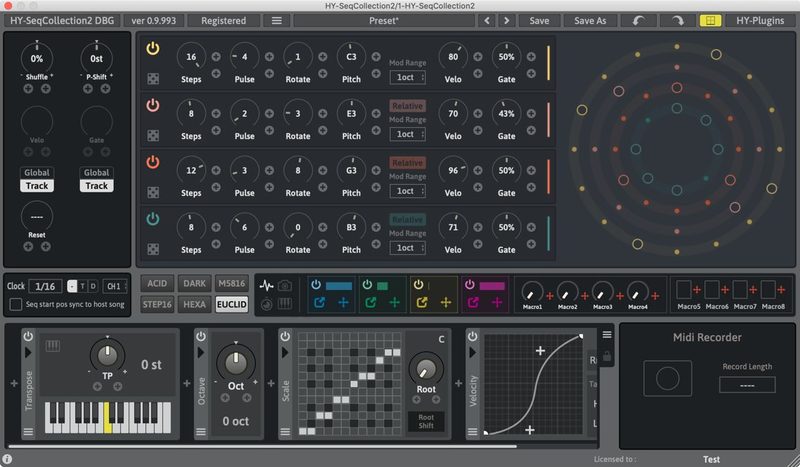The image size is (800, 467).
Task: Click the randomize dice icon on first track
Action: coord(153,78)
